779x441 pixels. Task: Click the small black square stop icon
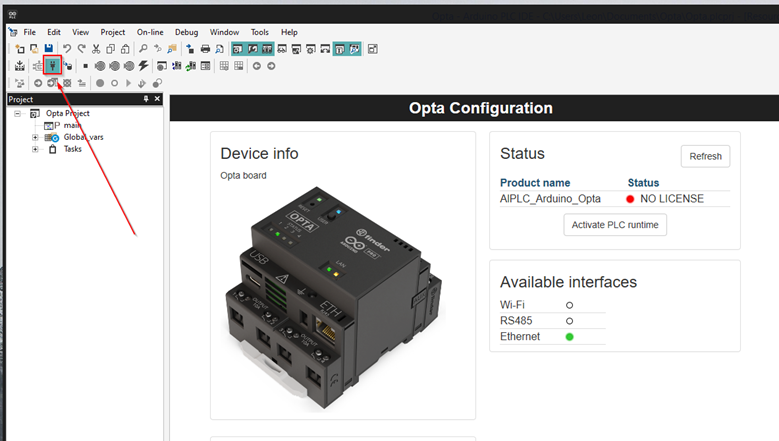tap(85, 66)
